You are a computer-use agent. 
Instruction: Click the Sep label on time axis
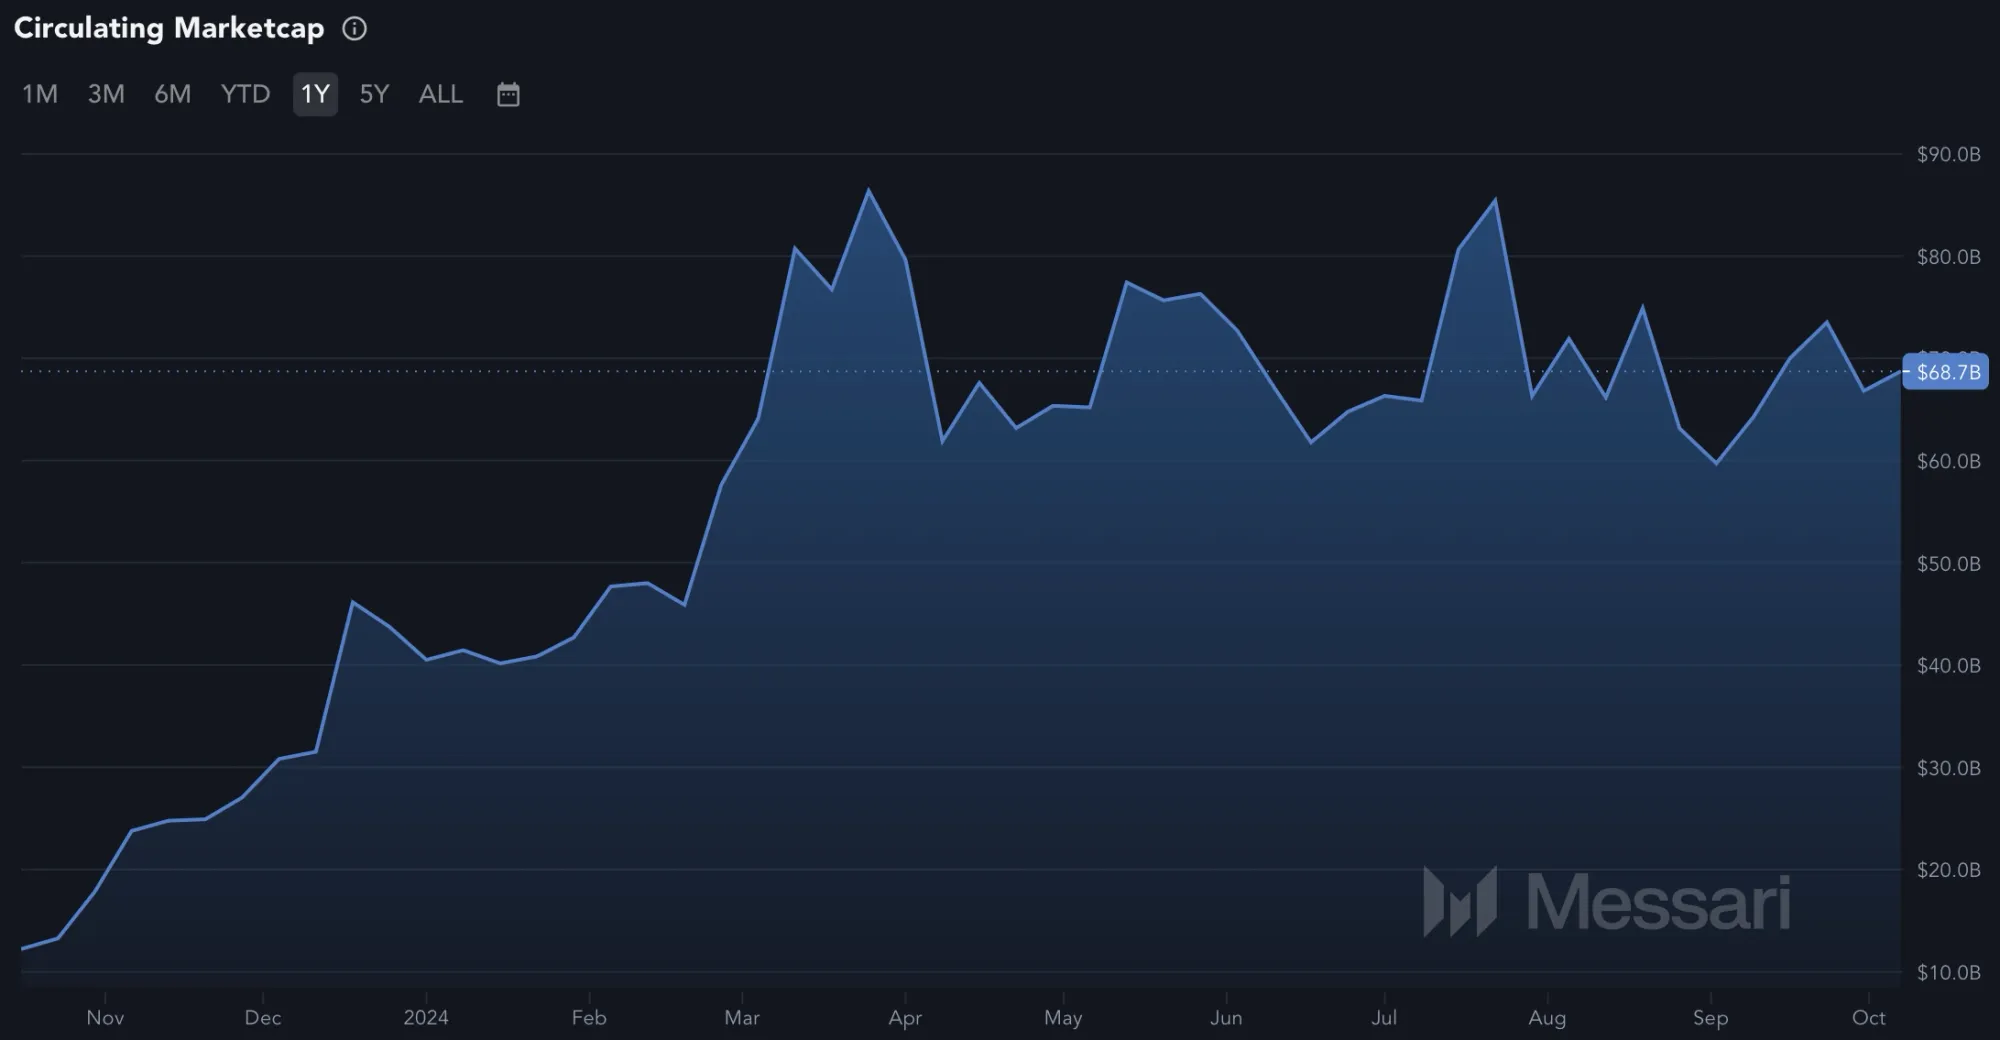(x=1710, y=1017)
